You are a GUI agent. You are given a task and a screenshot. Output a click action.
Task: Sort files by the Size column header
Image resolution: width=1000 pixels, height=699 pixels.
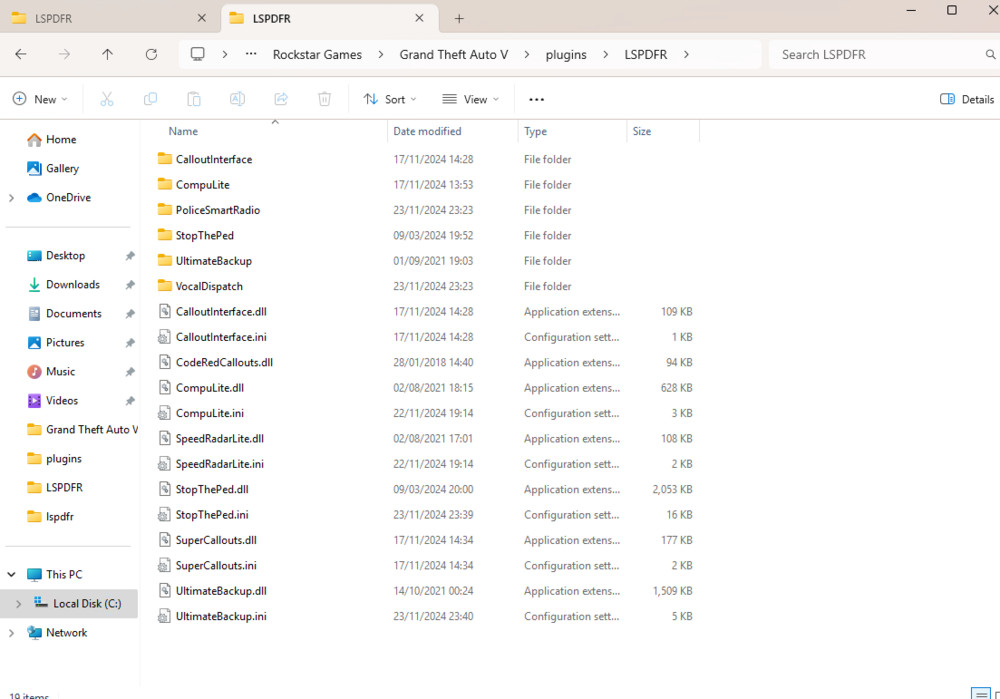coord(642,131)
